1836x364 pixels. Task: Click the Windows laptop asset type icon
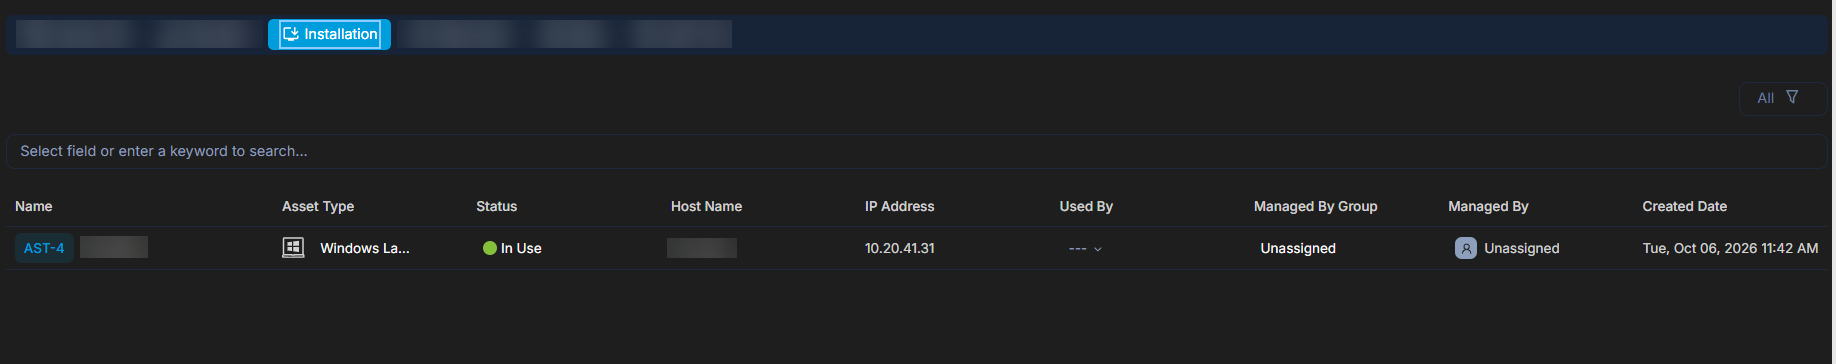pyautogui.click(x=293, y=248)
